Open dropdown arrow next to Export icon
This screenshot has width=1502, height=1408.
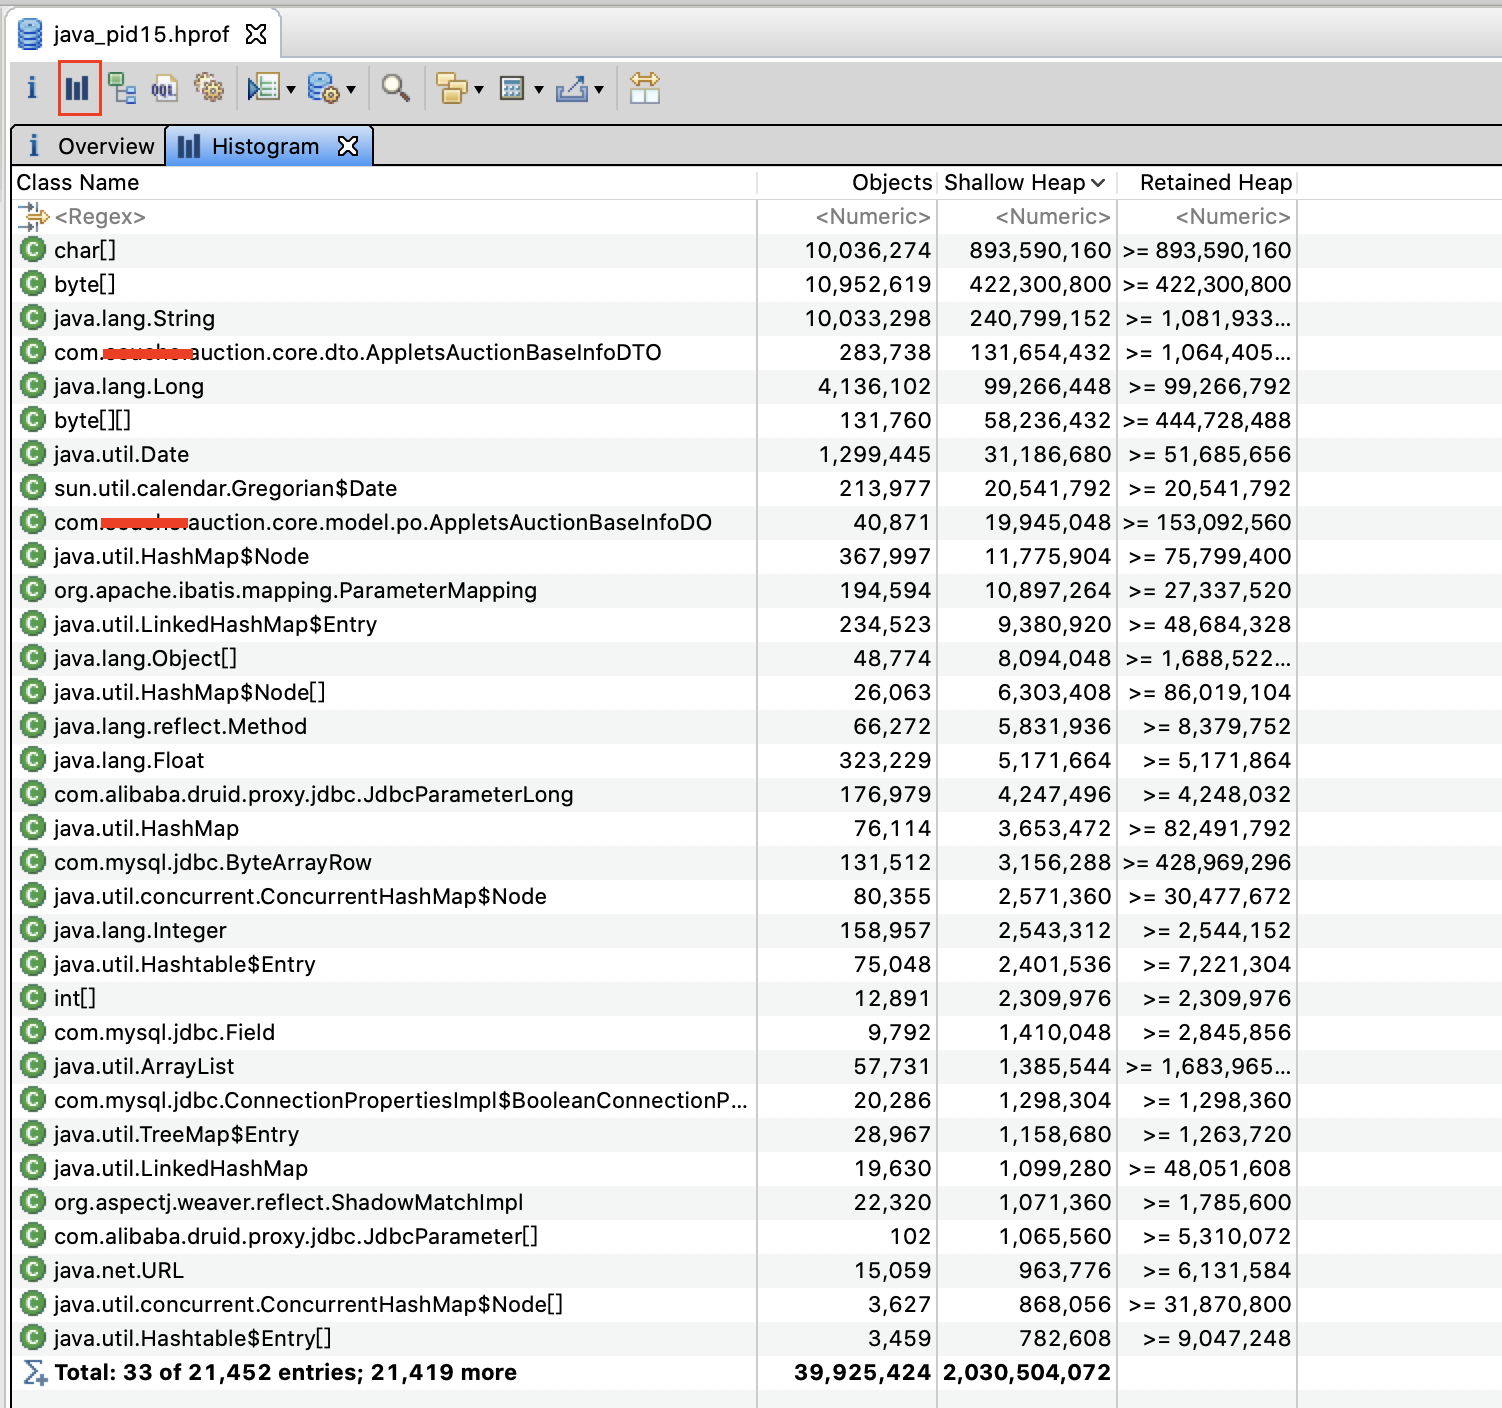pyautogui.click(x=599, y=90)
